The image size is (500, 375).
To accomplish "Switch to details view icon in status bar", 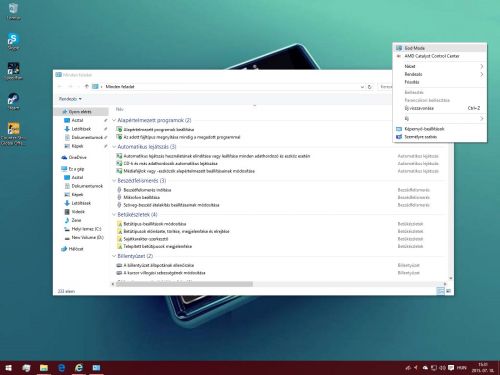I will (x=440, y=291).
